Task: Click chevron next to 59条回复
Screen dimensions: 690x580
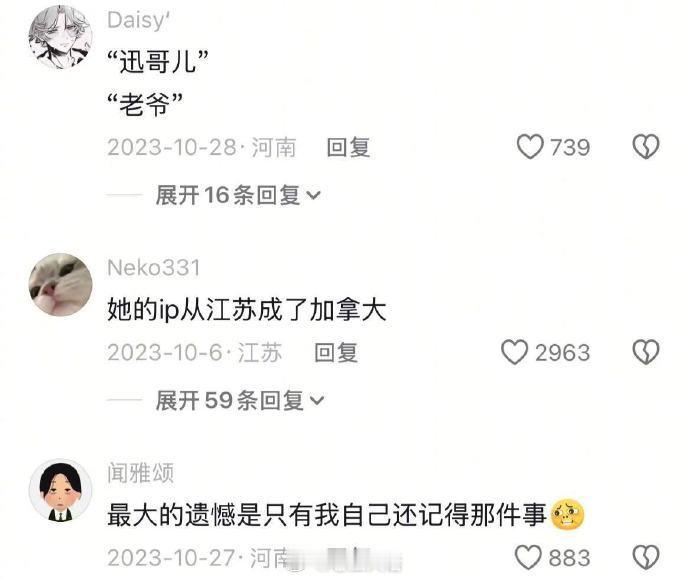Action: (x=317, y=400)
